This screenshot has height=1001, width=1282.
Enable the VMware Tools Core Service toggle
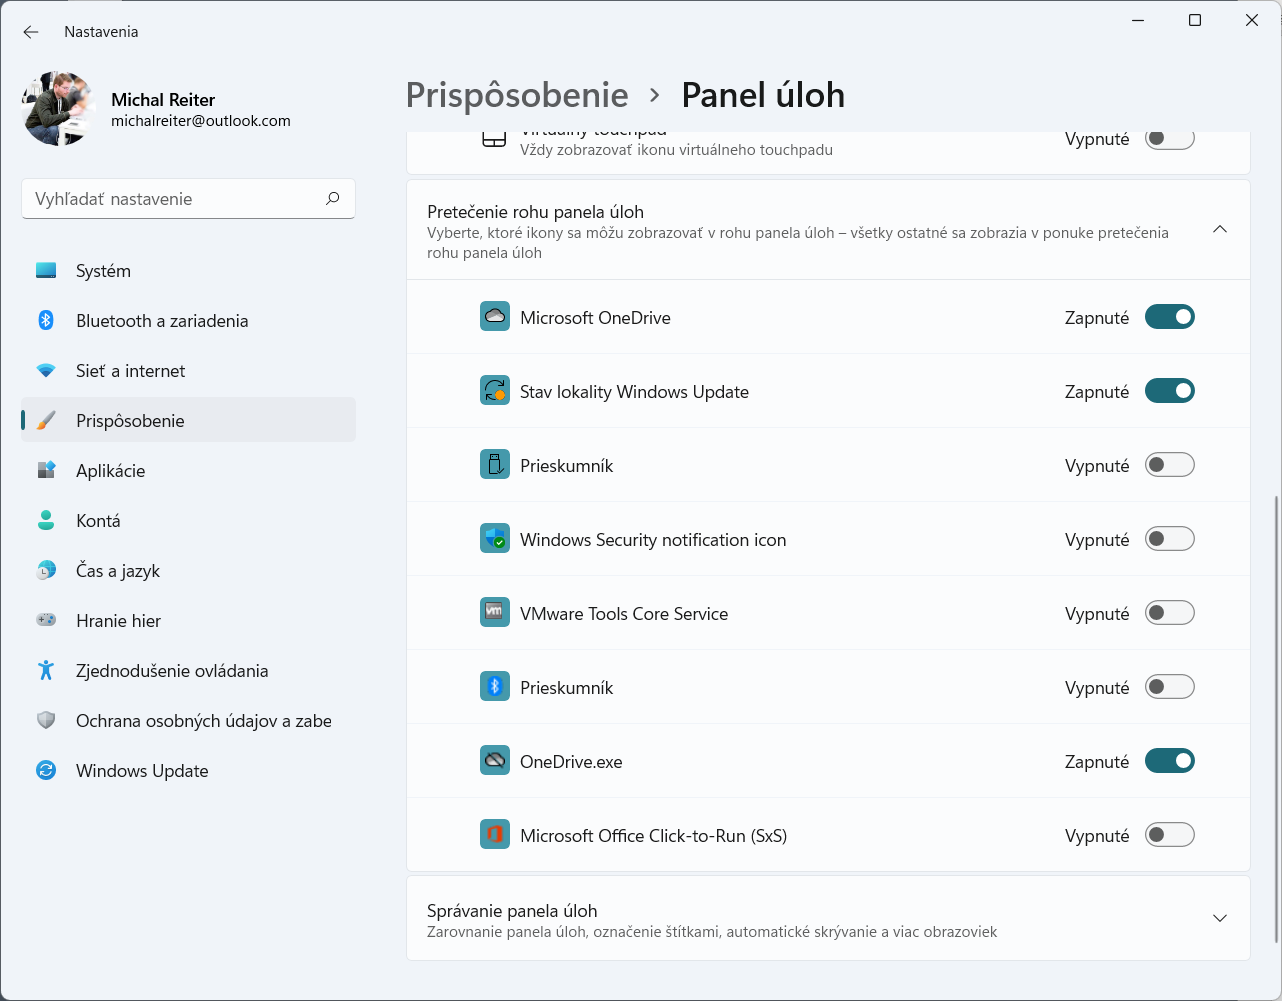[x=1169, y=613]
